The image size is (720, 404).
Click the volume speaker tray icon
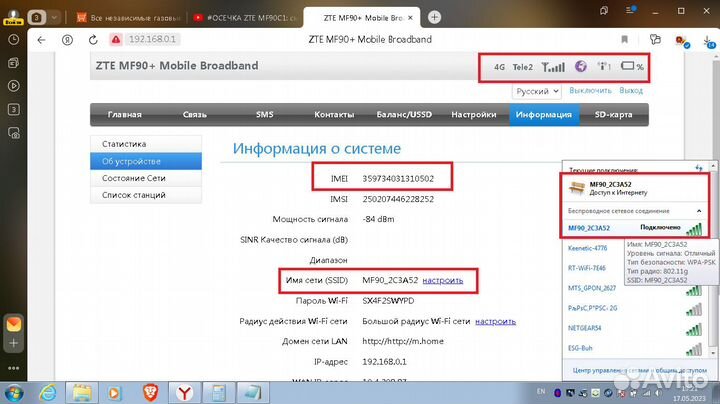(658, 393)
